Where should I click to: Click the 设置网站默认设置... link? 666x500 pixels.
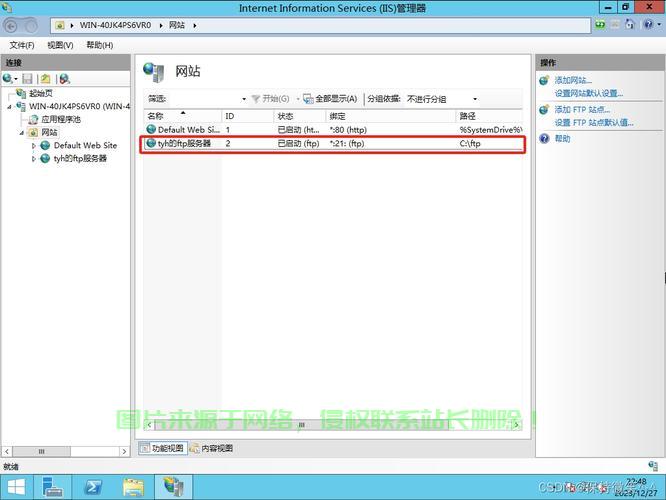point(589,93)
